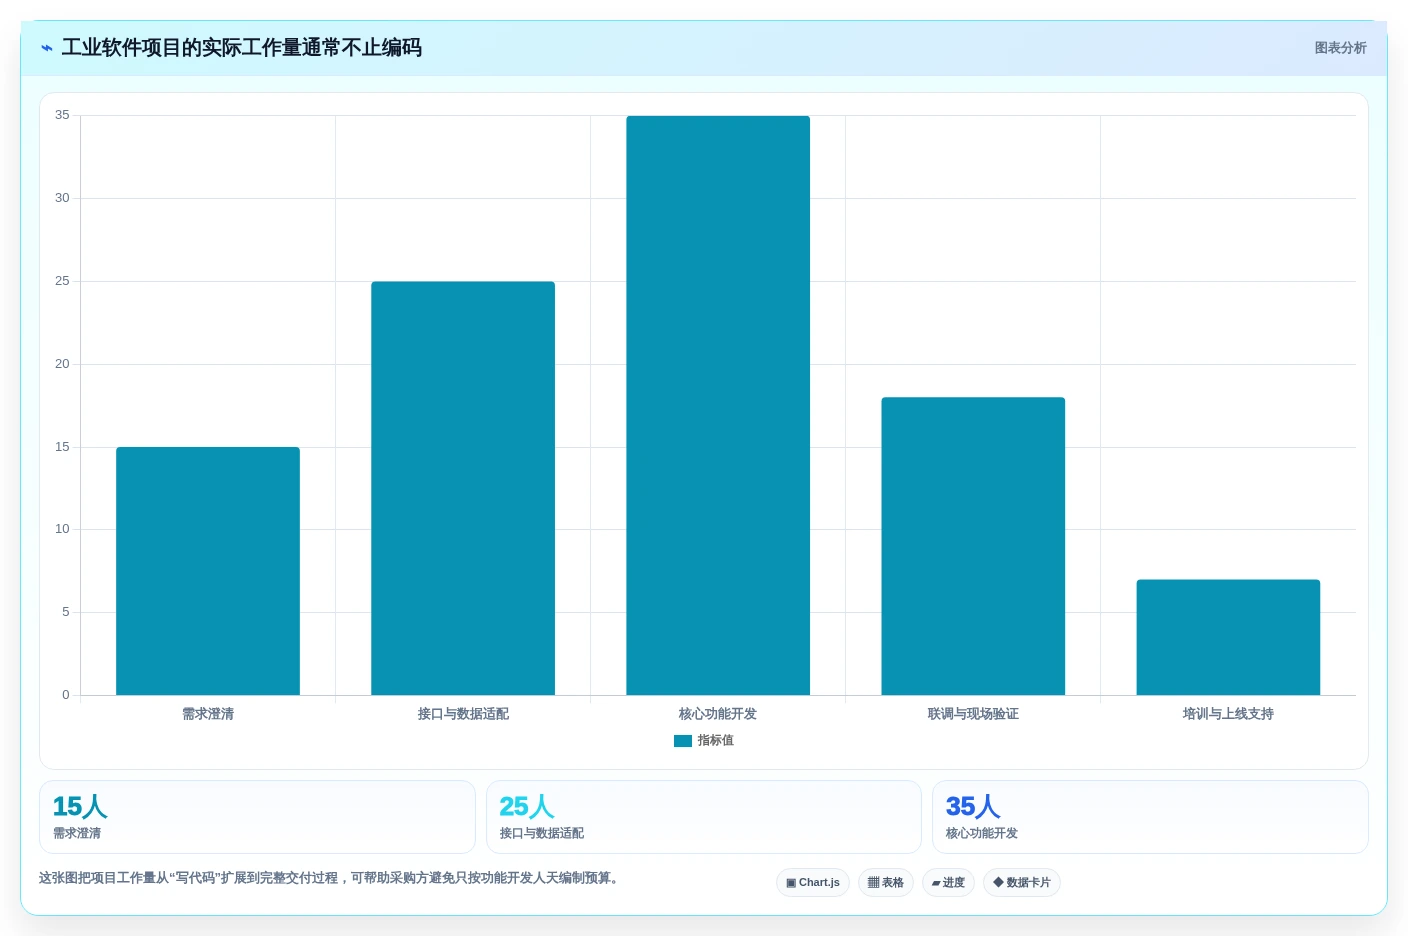Click the lightning icon beside the title
Image resolution: width=1408 pixels, height=936 pixels.
click(47, 48)
